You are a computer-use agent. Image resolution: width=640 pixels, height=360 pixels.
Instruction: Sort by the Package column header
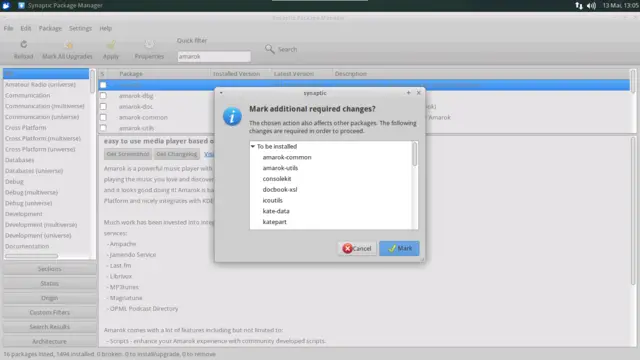159,74
